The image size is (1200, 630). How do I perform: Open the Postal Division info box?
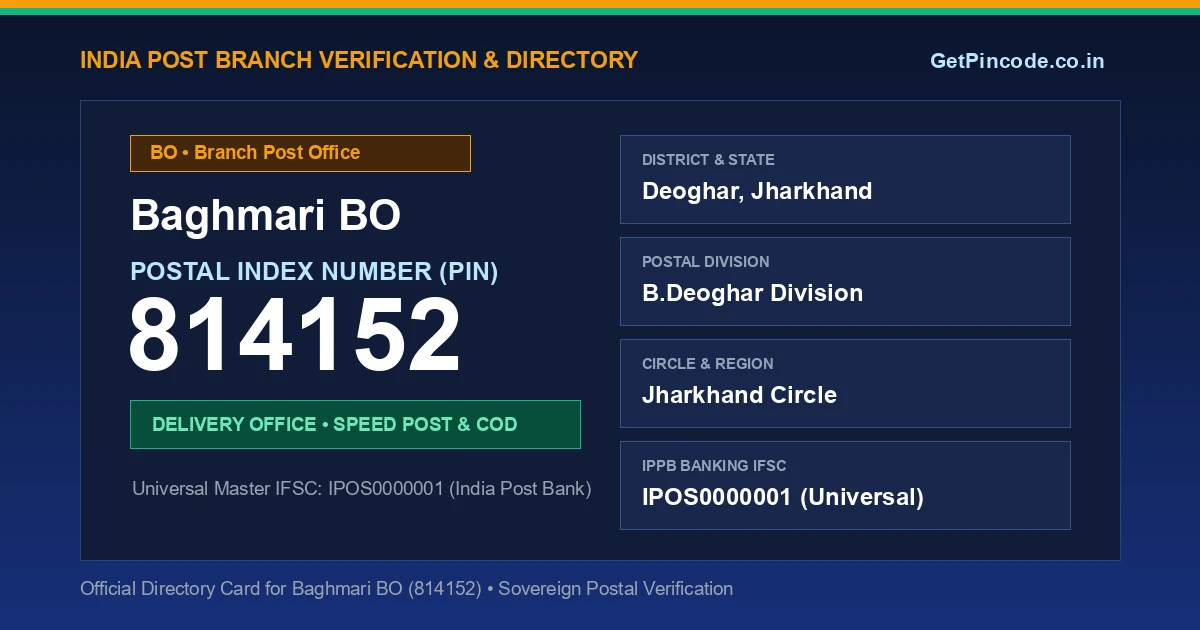(845, 281)
